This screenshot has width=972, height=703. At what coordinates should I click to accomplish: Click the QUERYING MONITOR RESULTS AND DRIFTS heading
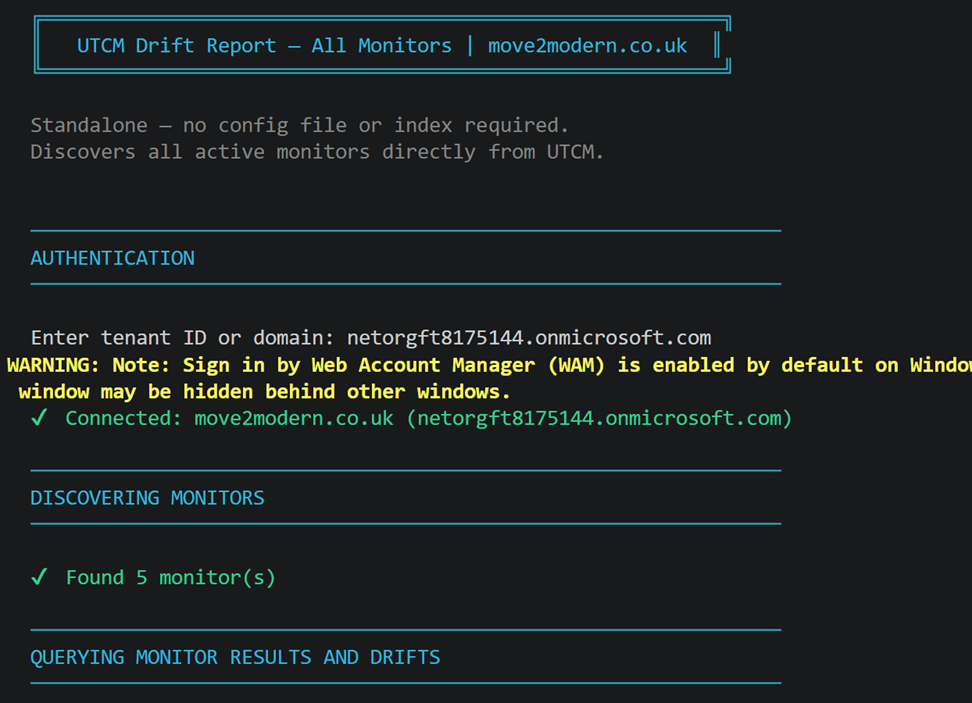[x=235, y=657]
